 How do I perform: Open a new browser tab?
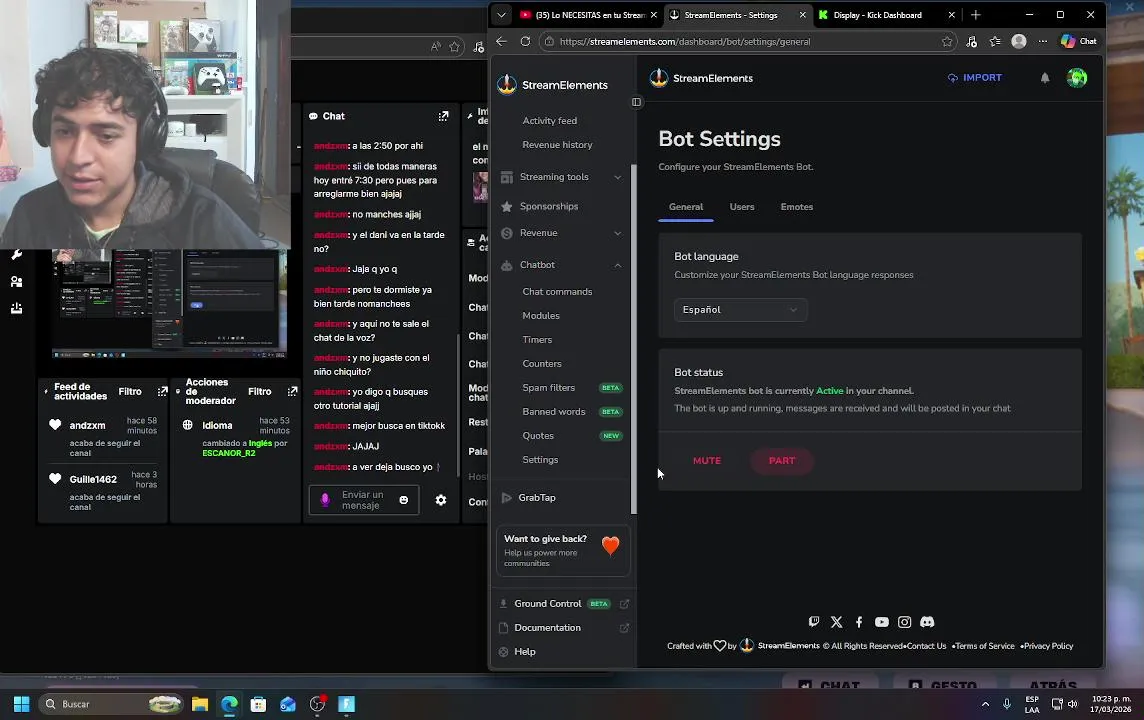pyautogui.click(x=975, y=15)
